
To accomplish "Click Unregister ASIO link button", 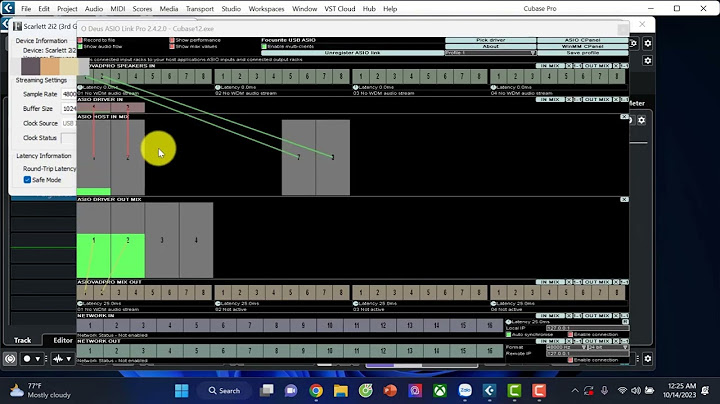I will tap(352, 53).
